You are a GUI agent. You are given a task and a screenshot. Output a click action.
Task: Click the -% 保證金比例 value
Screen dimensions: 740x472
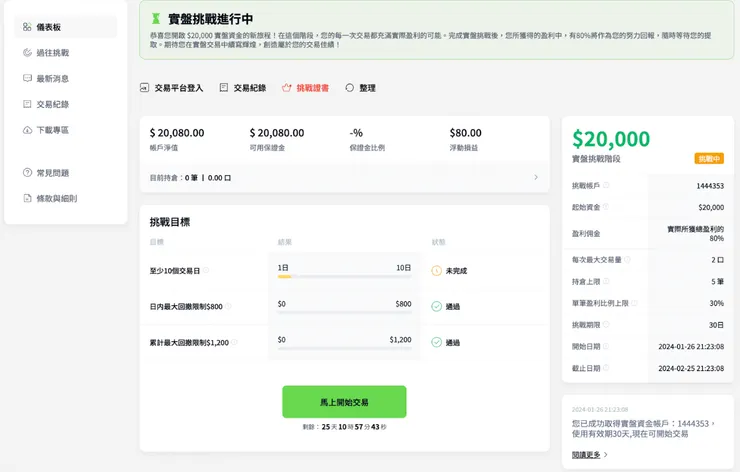coord(356,133)
